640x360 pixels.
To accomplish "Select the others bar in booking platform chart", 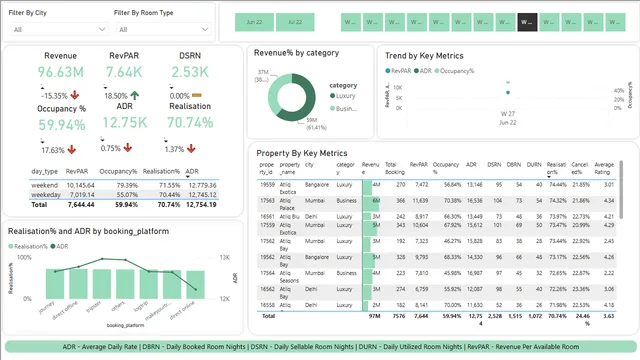I will click(125, 284).
